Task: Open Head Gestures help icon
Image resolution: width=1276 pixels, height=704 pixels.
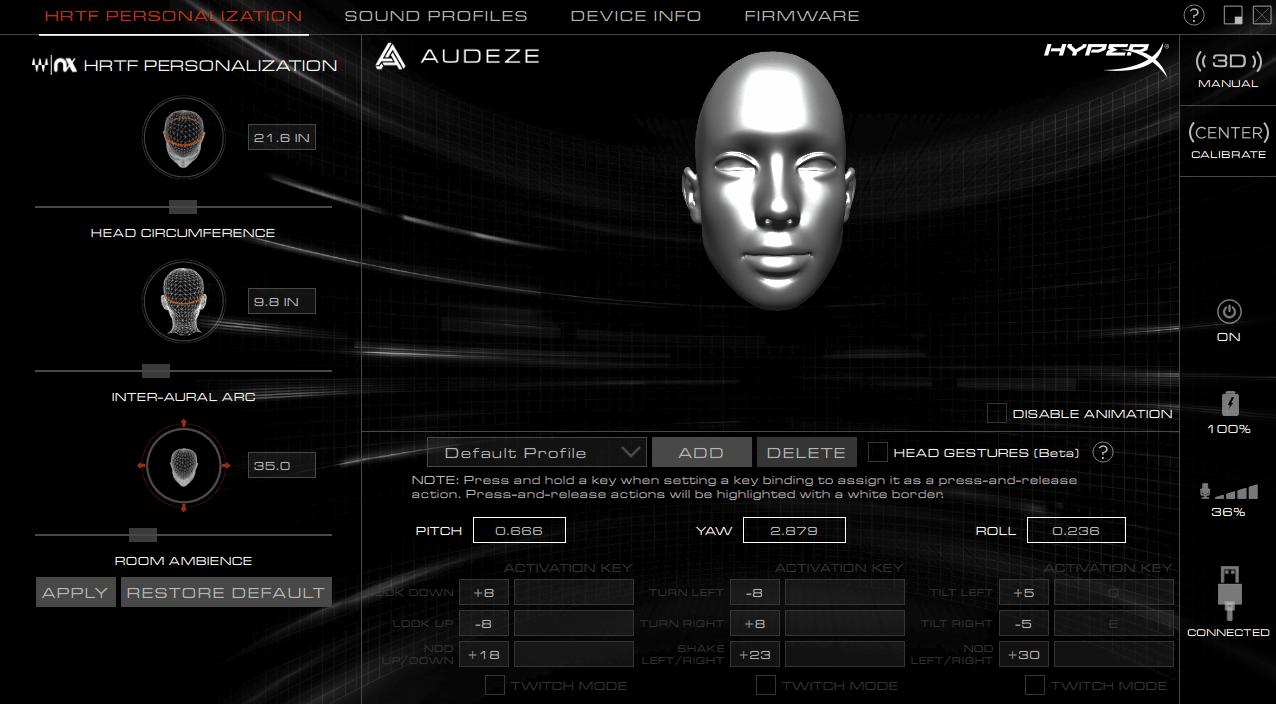Action: 1103,452
